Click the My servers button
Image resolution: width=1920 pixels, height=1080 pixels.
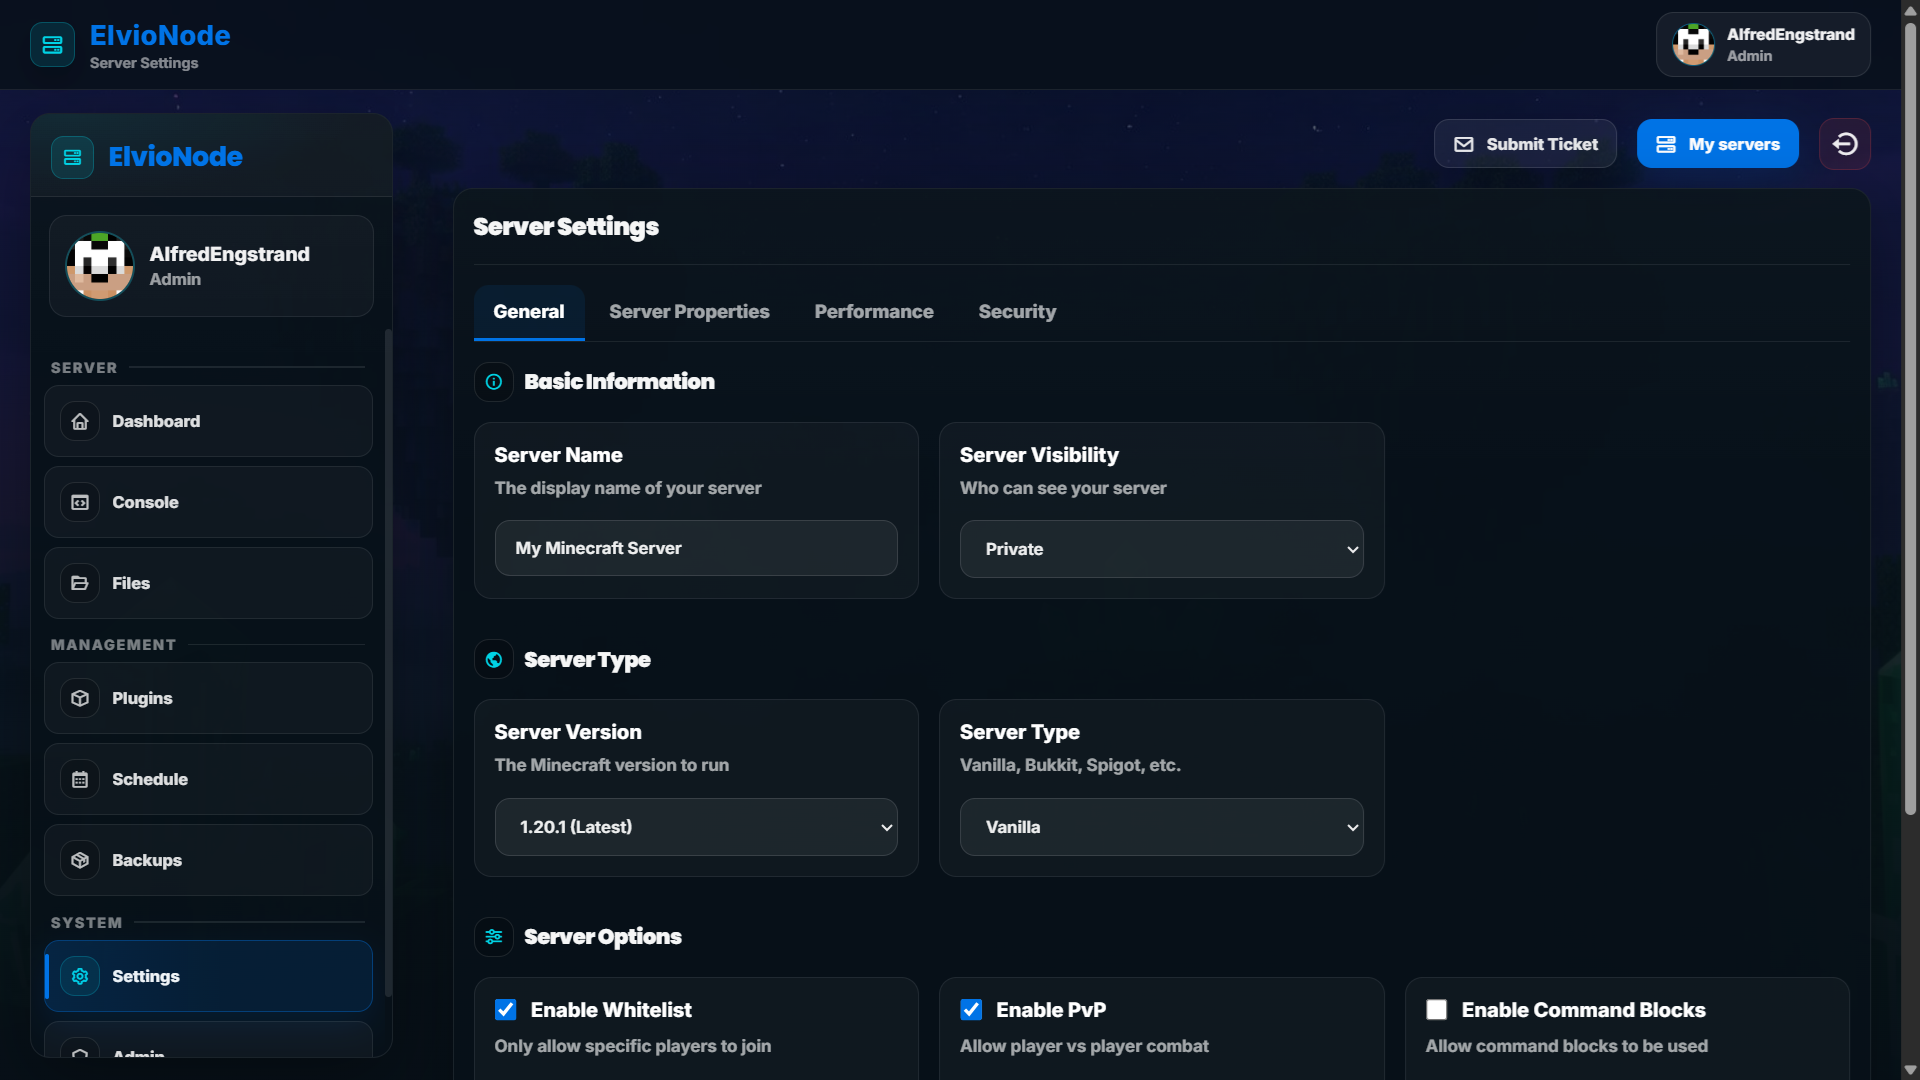(x=1717, y=144)
